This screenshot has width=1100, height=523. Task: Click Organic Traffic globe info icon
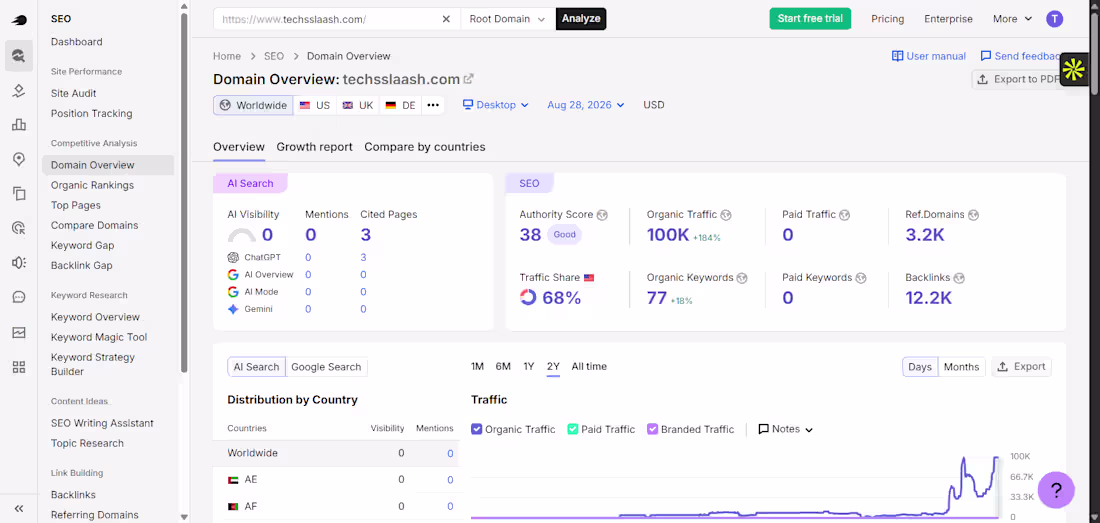tap(726, 215)
